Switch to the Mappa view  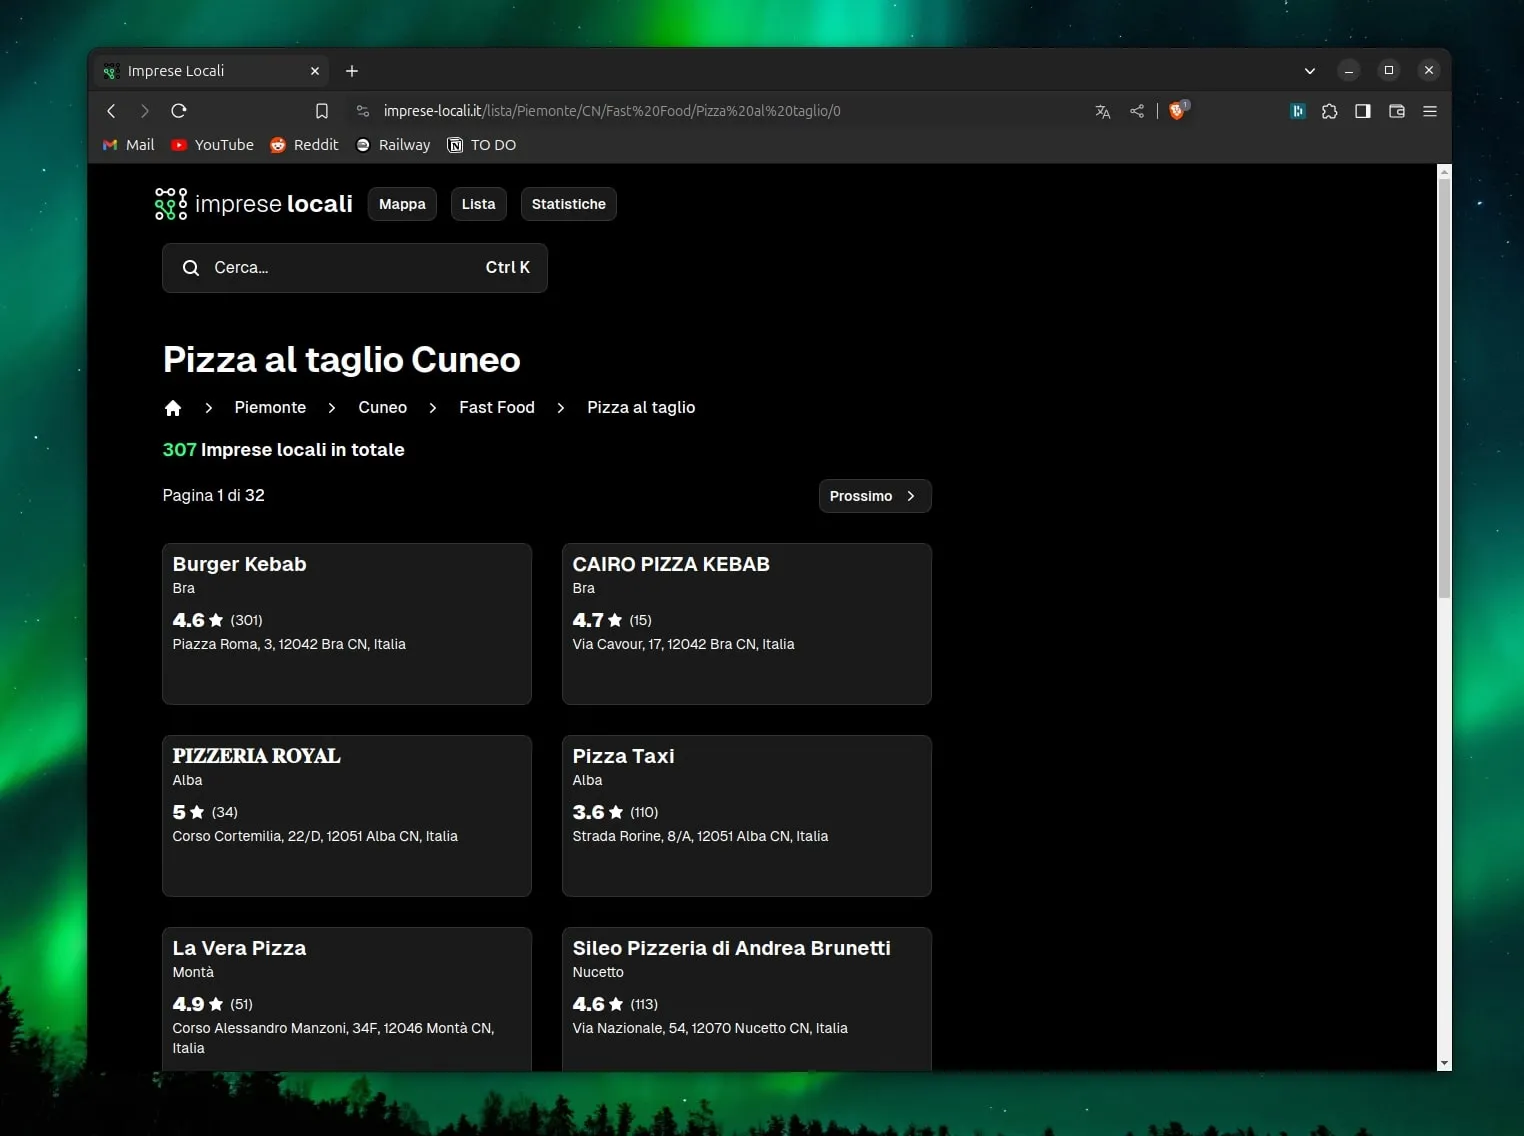coord(401,204)
